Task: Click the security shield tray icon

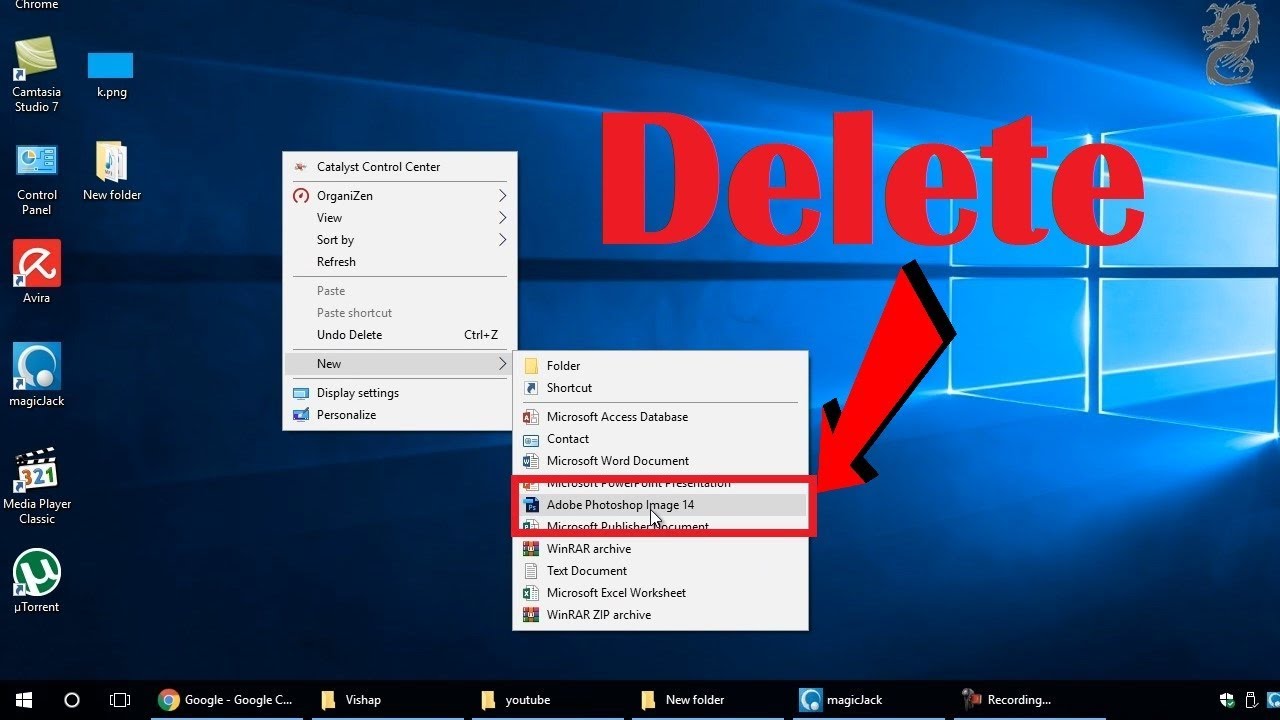Action: [x=1228, y=700]
